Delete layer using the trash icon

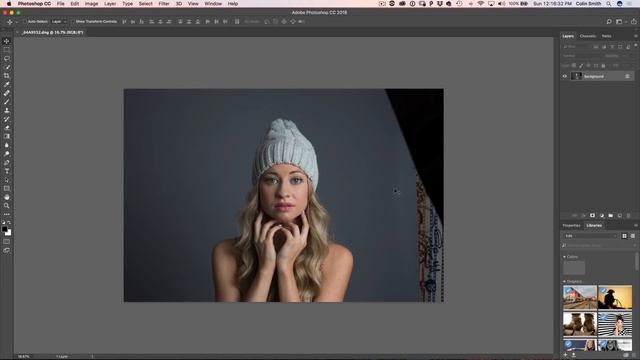(x=629, y=216)
